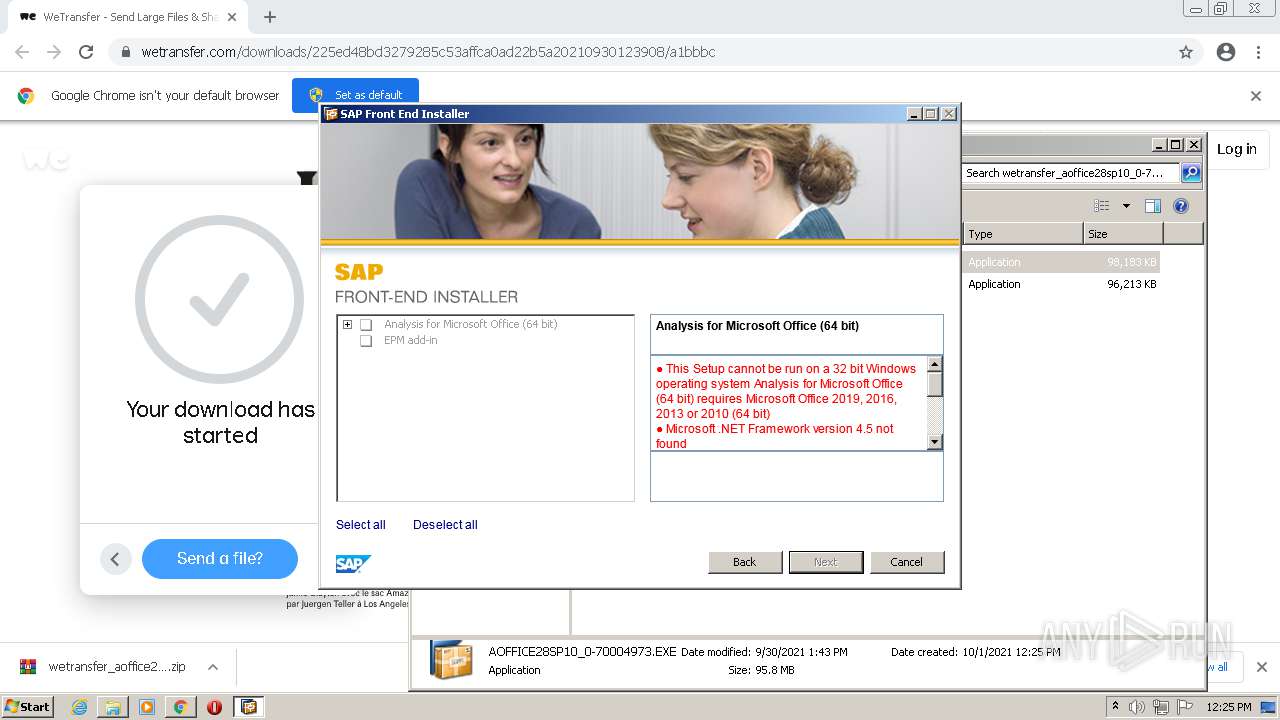Change view icon in Explorer toolbar
1280x720 pixels.
tap(1102, 206)
